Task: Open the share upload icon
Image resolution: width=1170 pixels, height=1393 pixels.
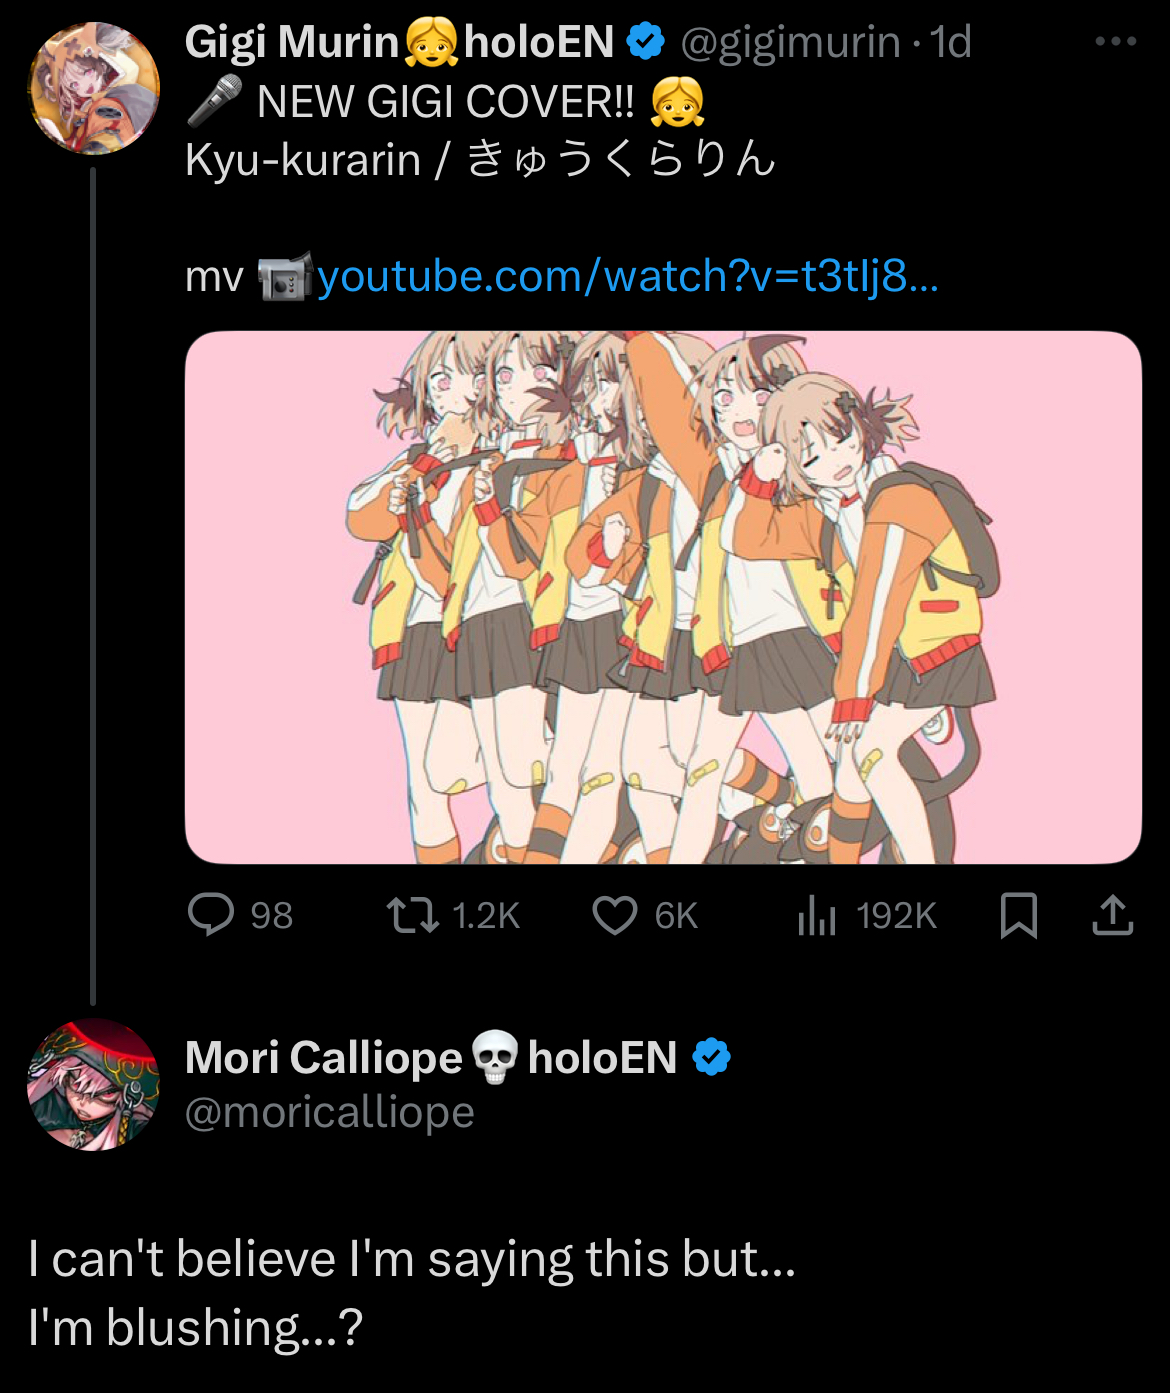Action: [x=1113, y=914]
